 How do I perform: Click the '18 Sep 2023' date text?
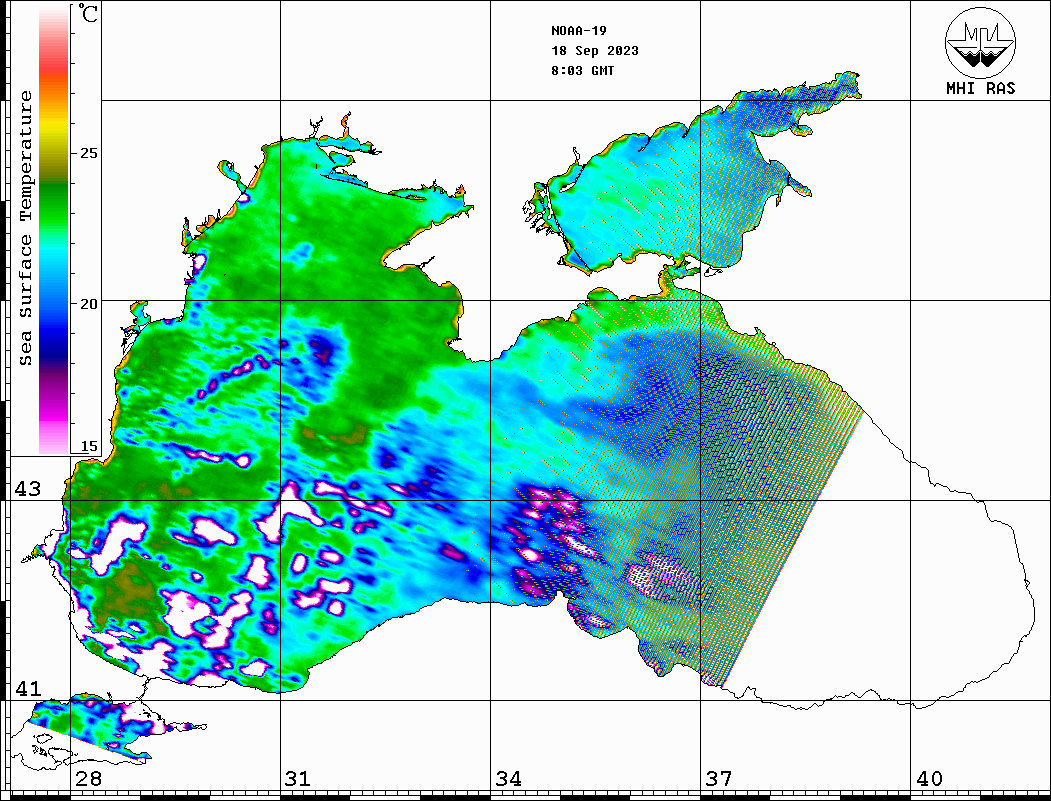coord(595,51)
